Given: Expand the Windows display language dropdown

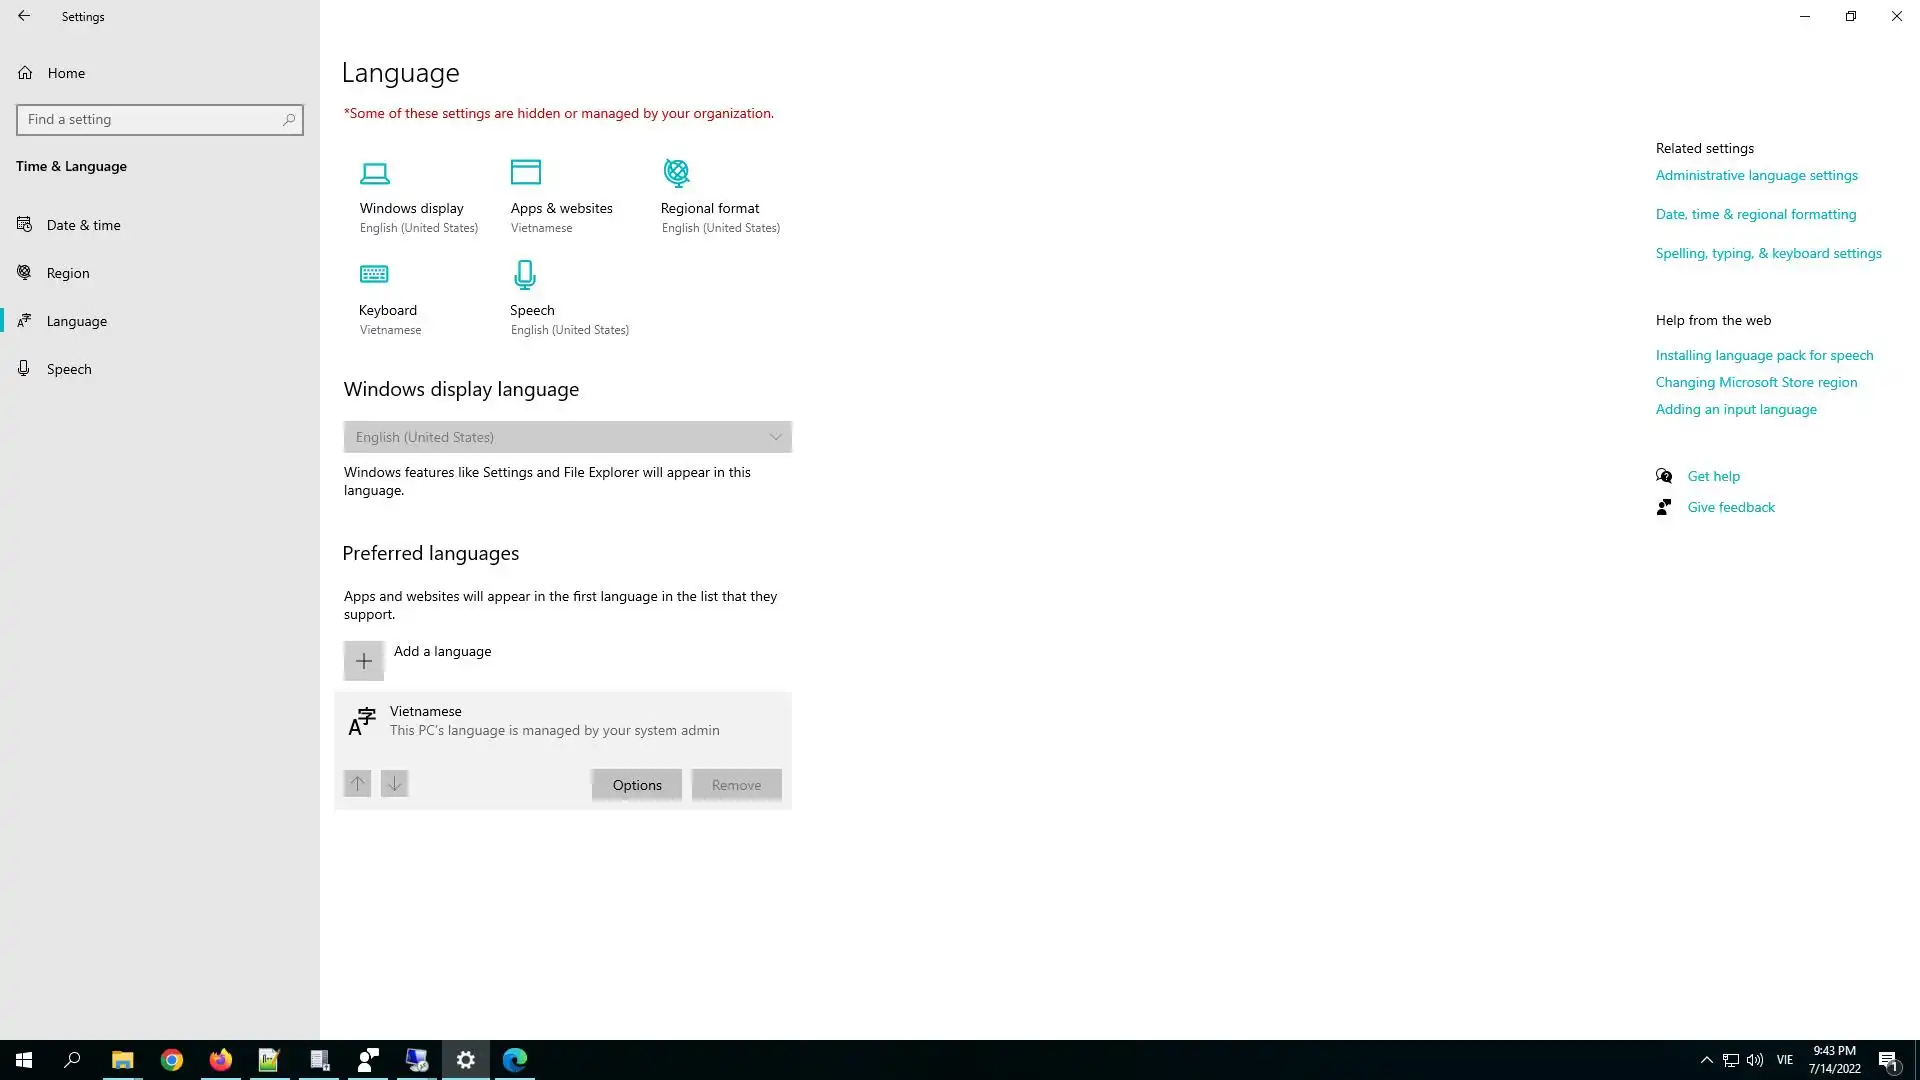Looking at the screenshot, I should [x=567, y=437].
